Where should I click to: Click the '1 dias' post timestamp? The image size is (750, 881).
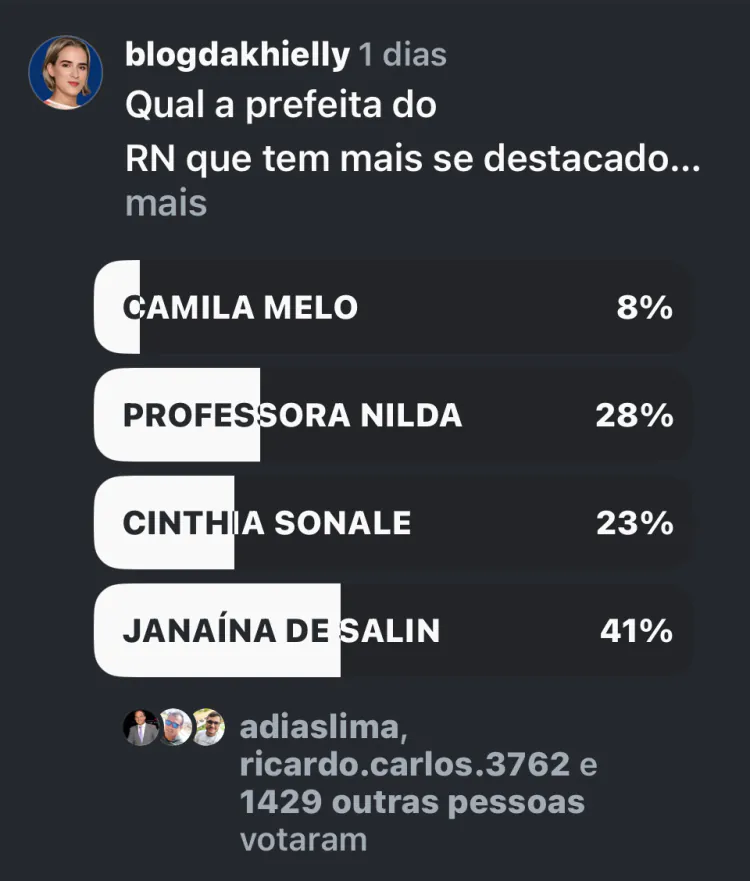[x=403, y=55]
